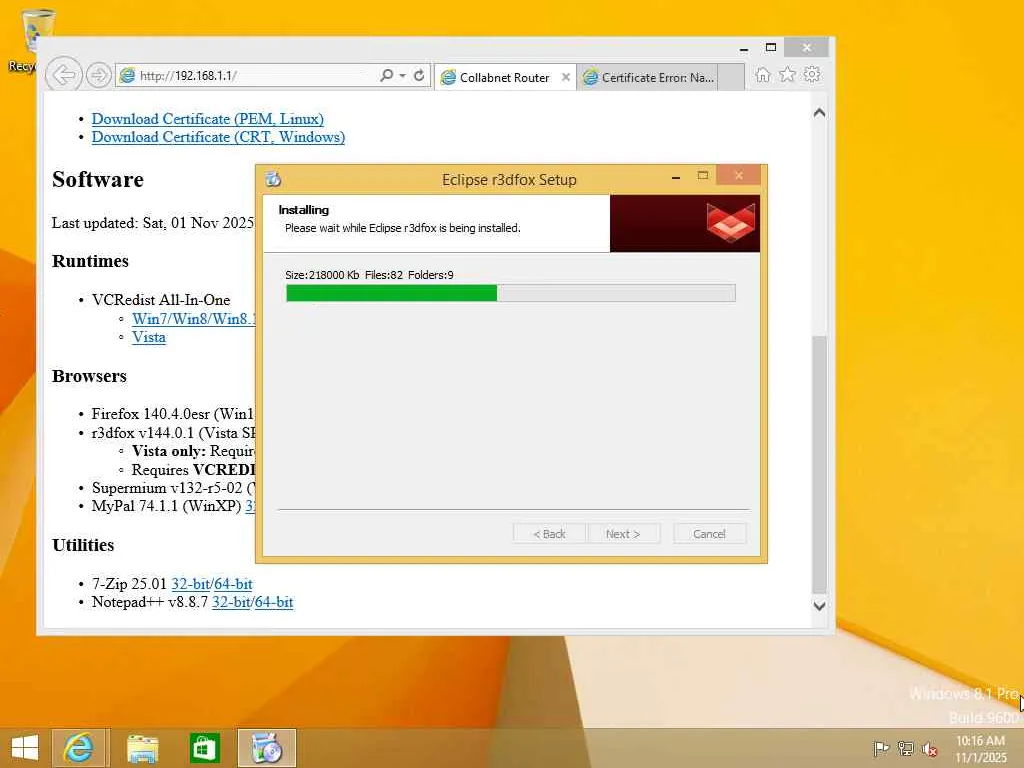Download 7-Zip 32-bit
The image size is (1024, 768).
pyautogui.click(x=191, y=584)
